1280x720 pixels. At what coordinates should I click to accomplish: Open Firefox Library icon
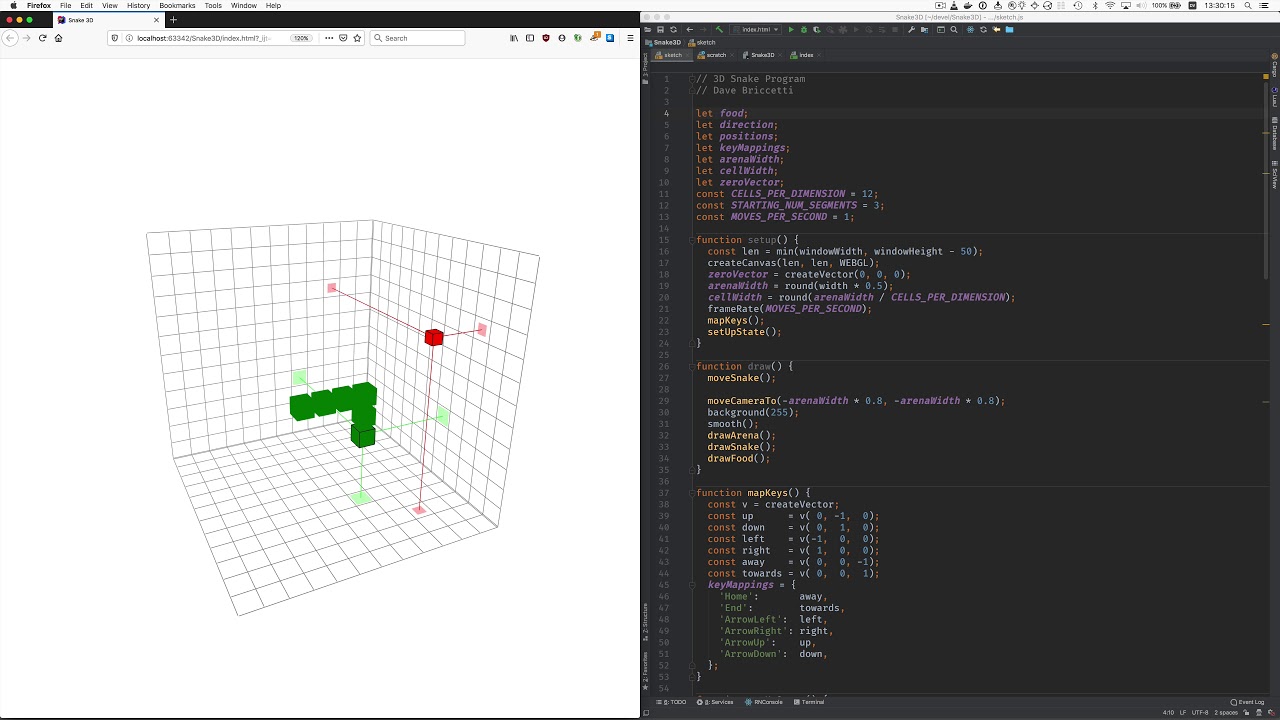pyautogui.click(x=514, y=38)
